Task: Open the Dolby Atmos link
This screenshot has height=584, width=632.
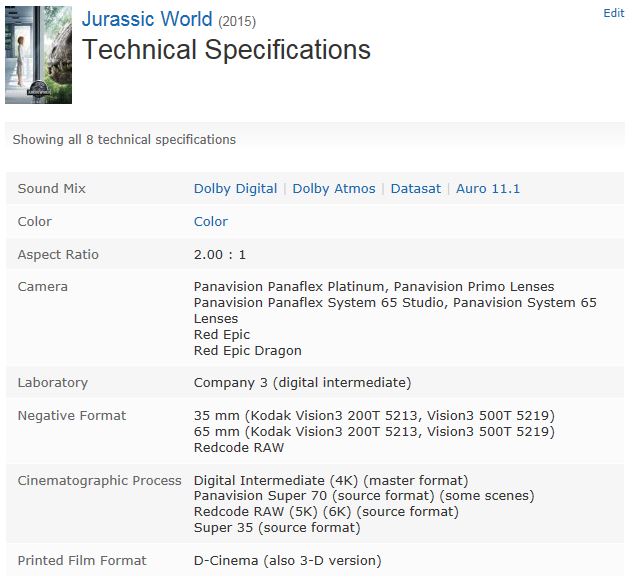Action: (x=334, y=189)
